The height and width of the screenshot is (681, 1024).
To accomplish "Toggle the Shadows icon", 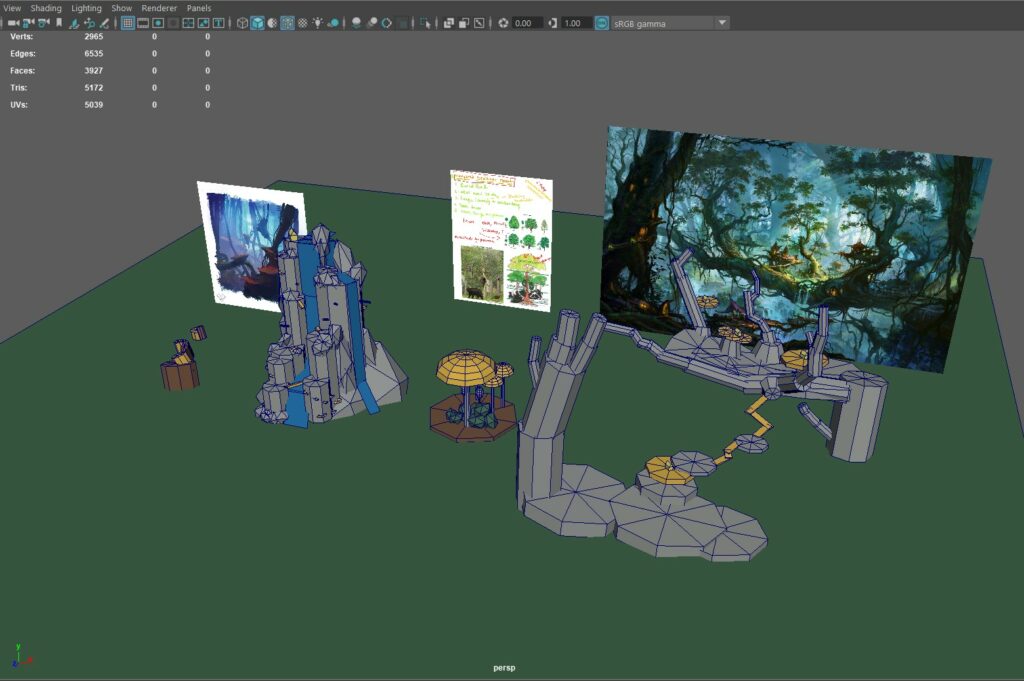I will point(333,23).
